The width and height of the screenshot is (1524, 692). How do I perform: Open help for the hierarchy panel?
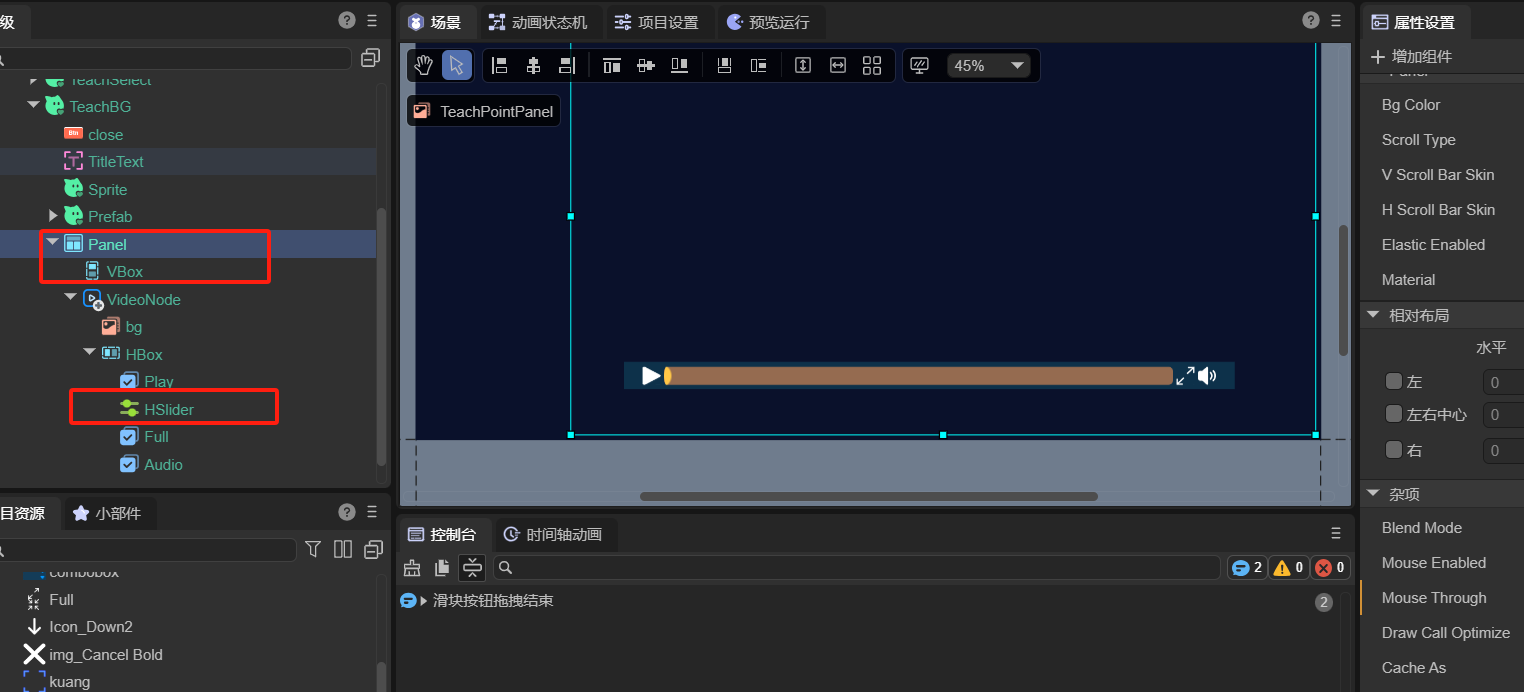[347, 20]
